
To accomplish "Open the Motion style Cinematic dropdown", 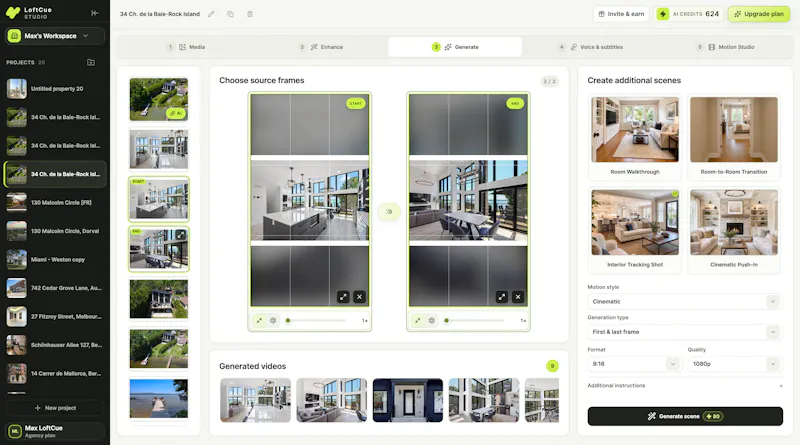I will 685,302.
